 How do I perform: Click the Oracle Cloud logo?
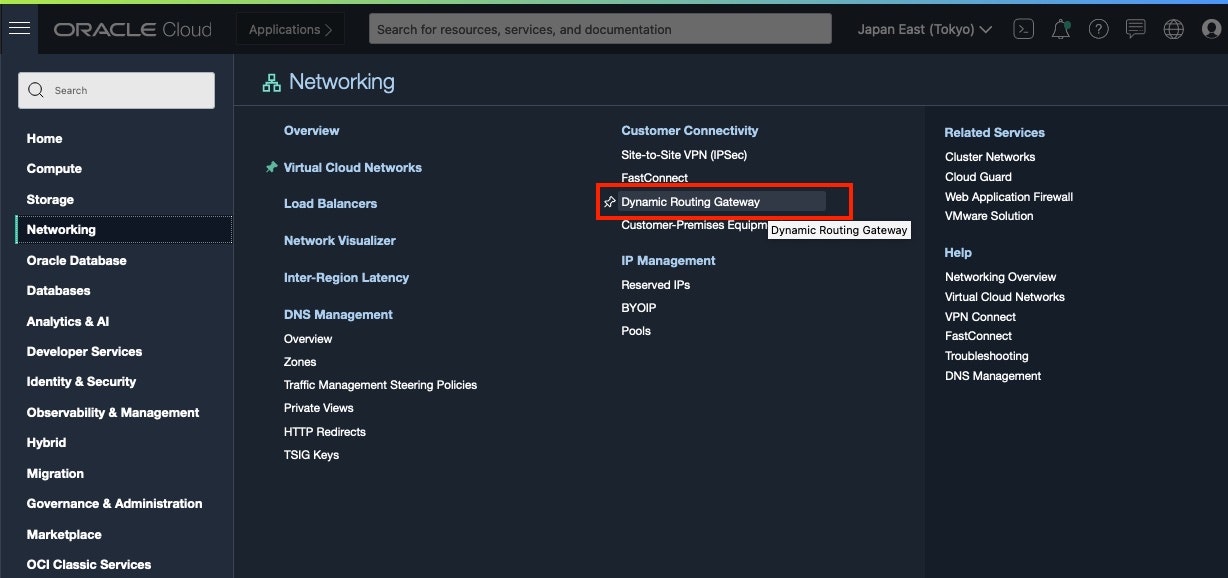(133, 30)
